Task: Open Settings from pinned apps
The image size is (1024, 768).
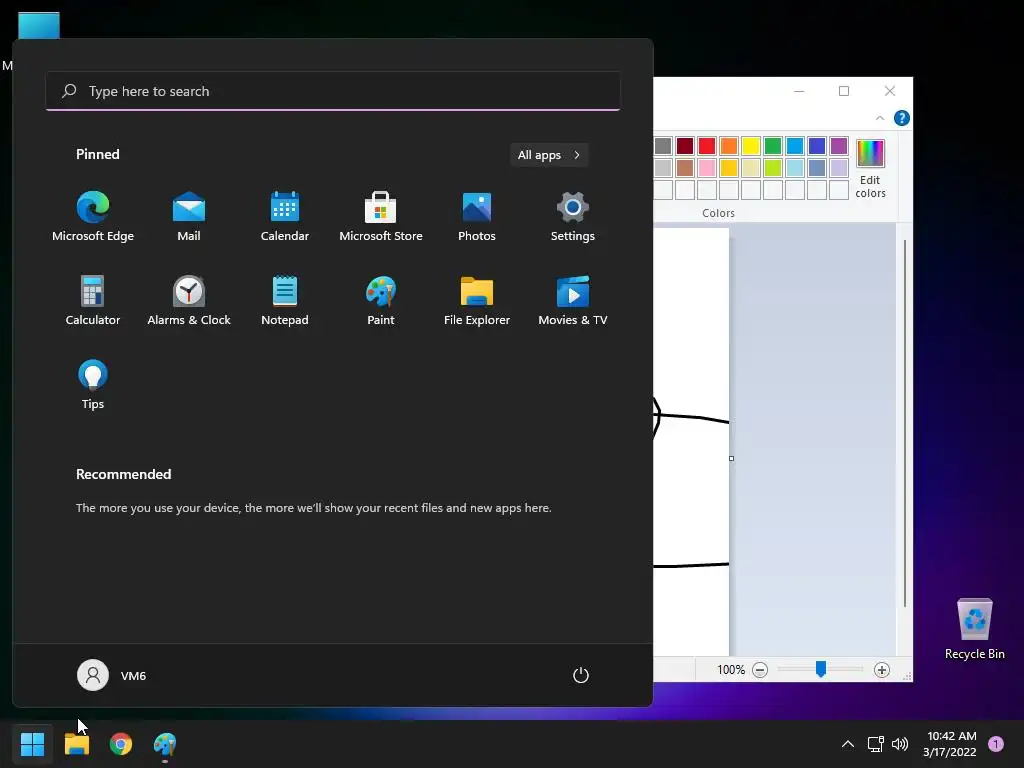Action: coord(573,217)
